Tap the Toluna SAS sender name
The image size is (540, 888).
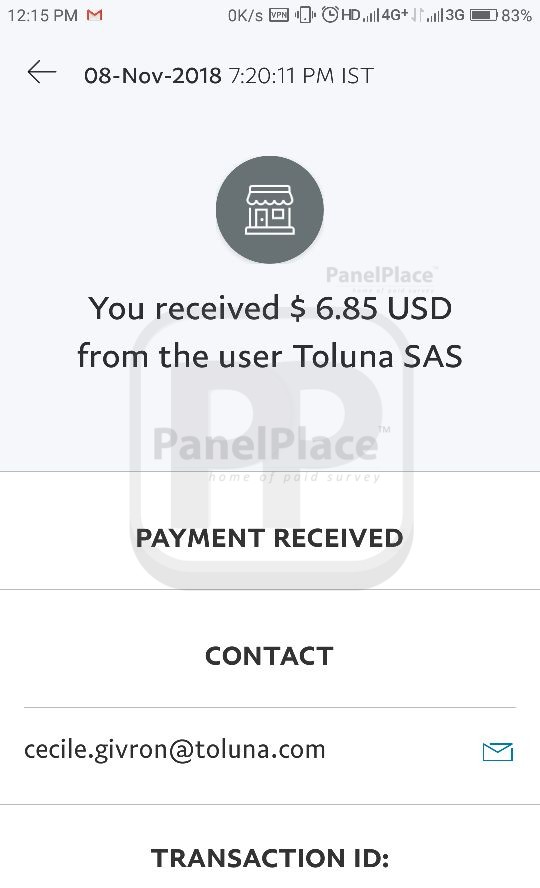(378, 356)
